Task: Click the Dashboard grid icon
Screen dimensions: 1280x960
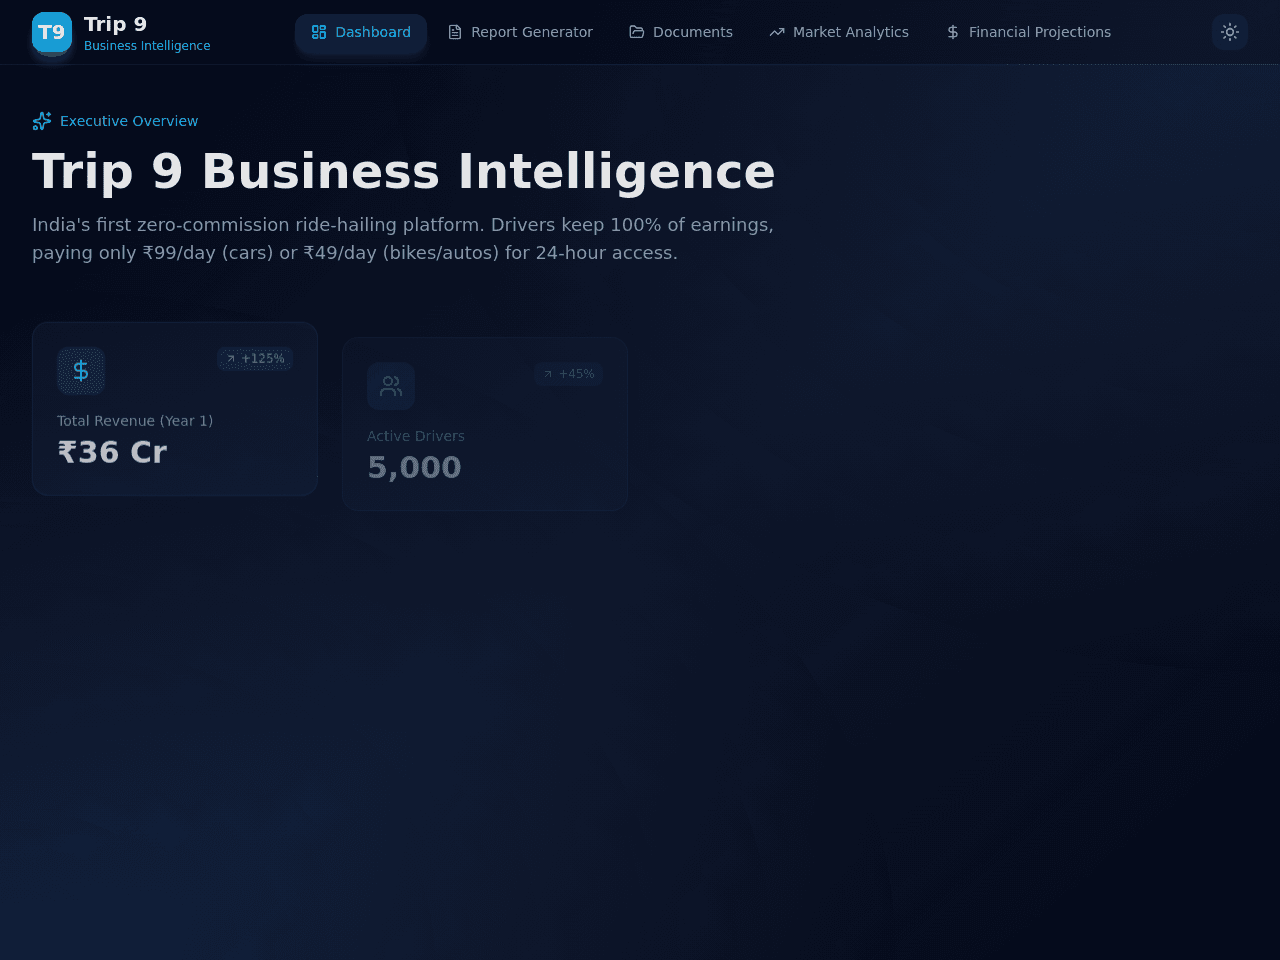Action: [319, 32]
